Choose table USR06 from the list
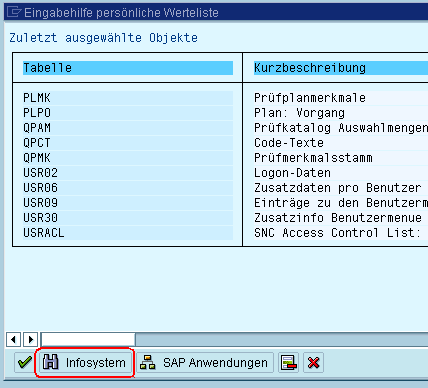The width and height of the screenshot is (428, 388). 128,188
